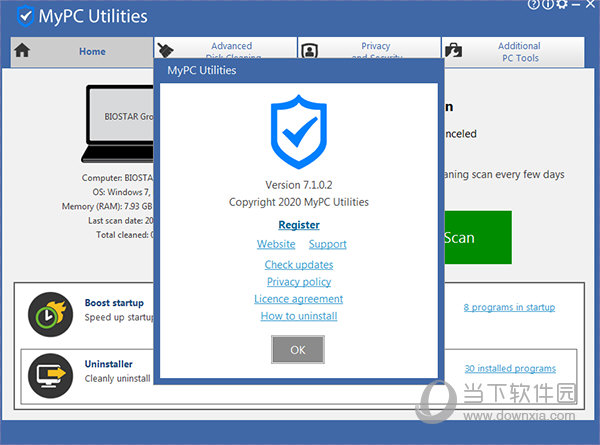Follow the Website link

click(276, 244)
